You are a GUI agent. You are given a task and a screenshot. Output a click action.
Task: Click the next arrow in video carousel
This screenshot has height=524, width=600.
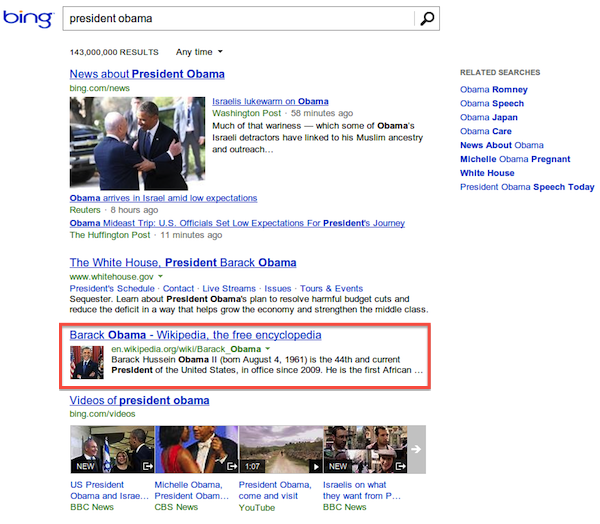[x=416, y=449]
